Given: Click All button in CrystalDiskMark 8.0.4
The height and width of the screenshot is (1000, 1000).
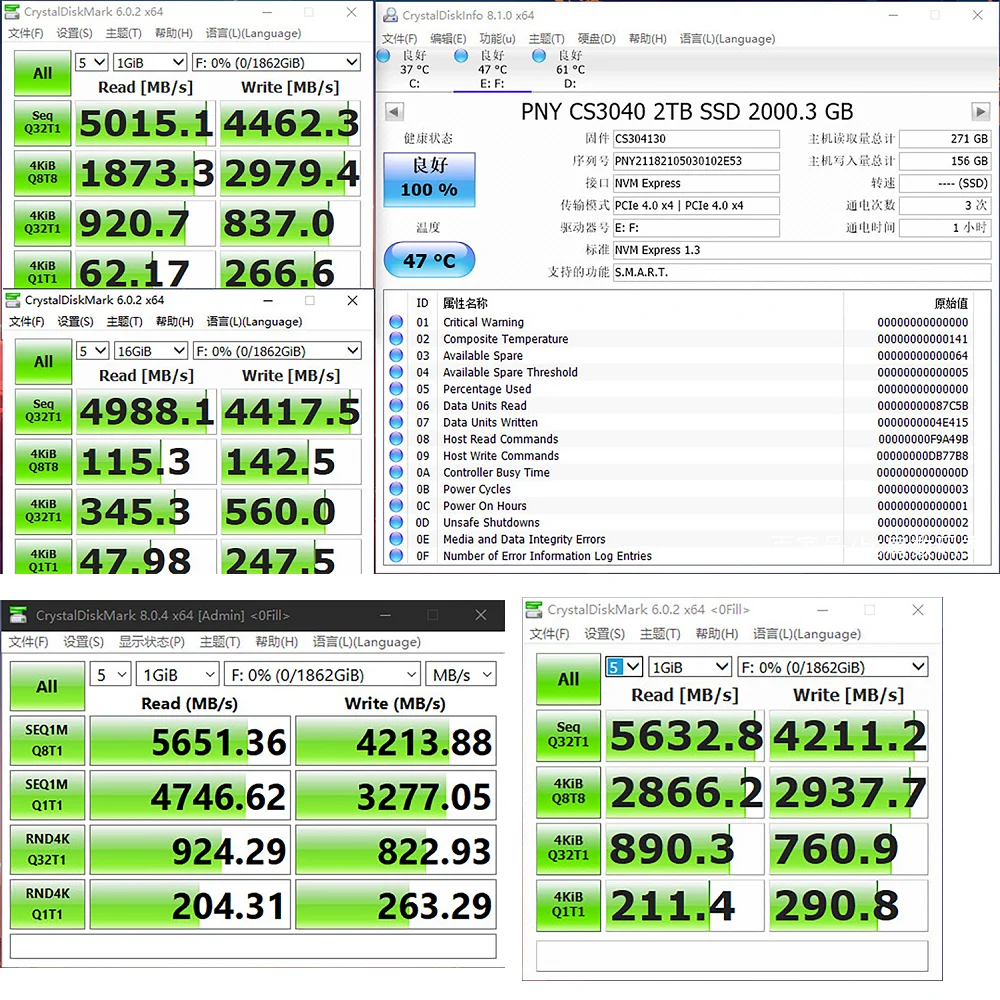Looking at the screenshot, I should (x=47, y=686).
